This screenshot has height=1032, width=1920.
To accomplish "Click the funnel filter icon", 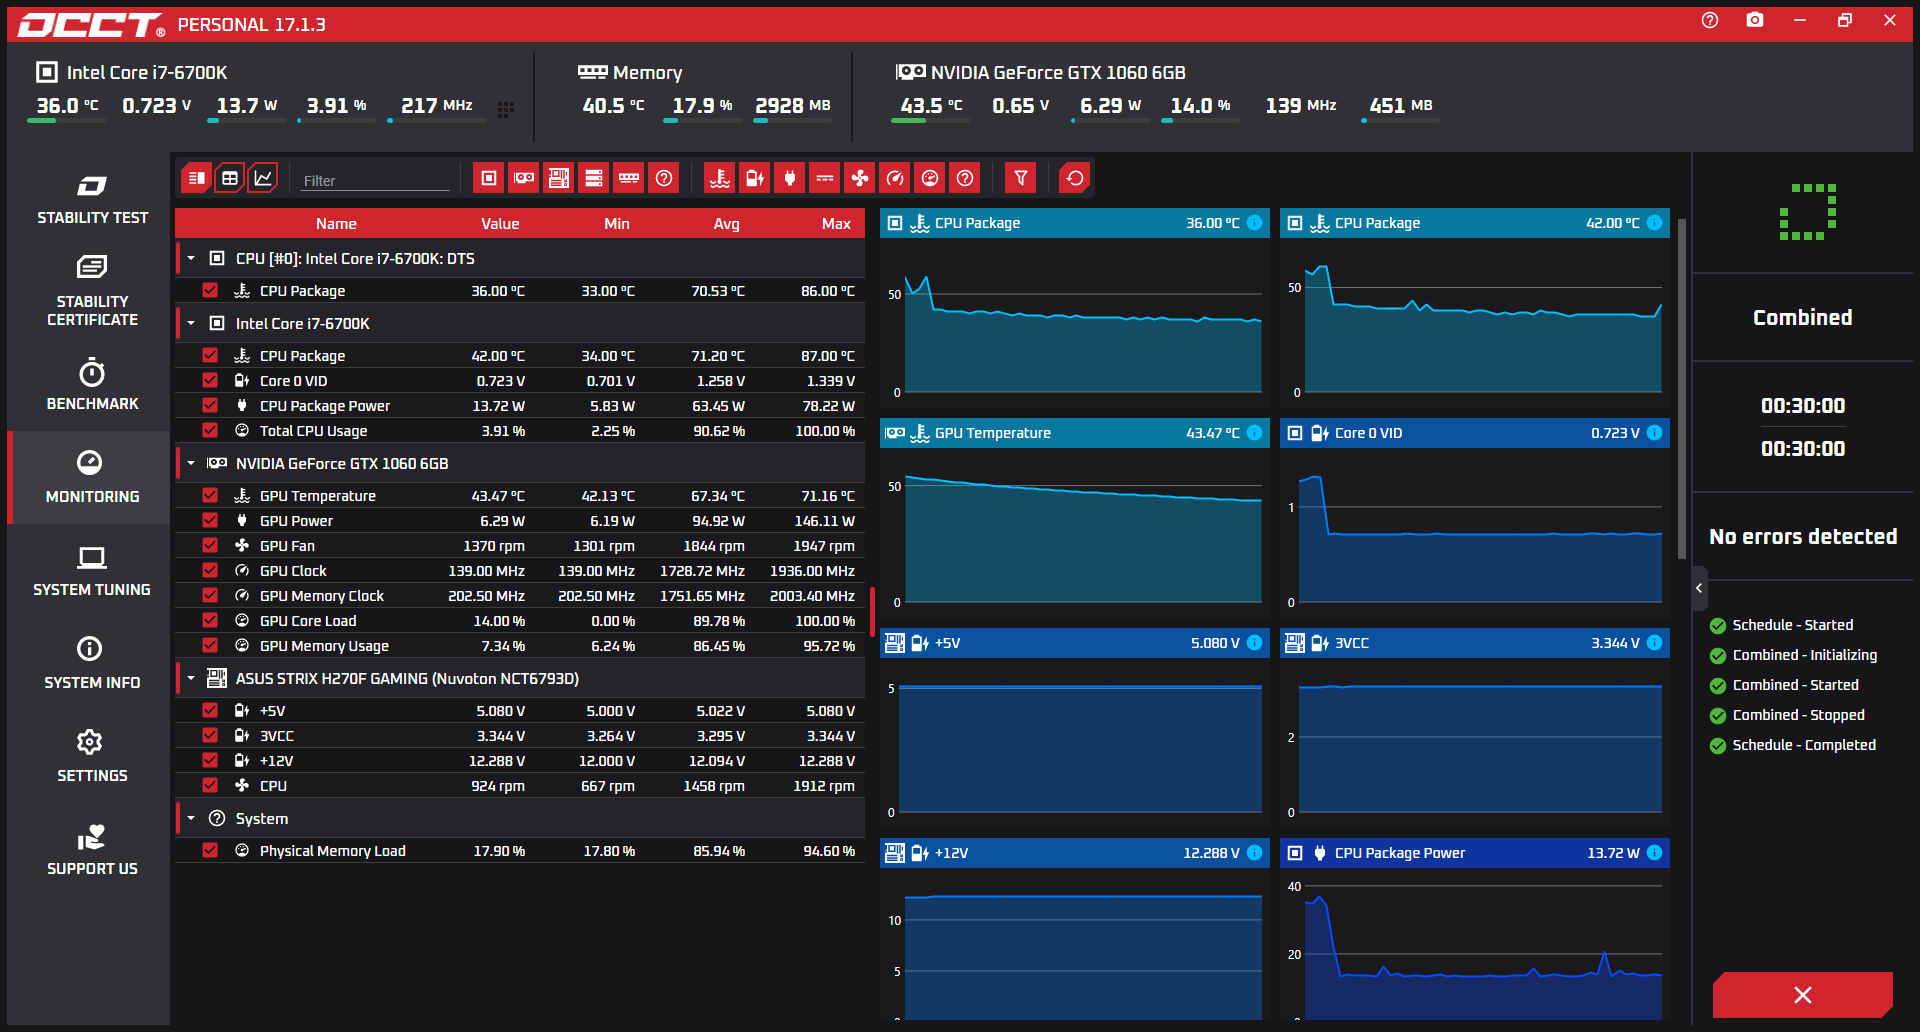I will [x=1021, y=178].
